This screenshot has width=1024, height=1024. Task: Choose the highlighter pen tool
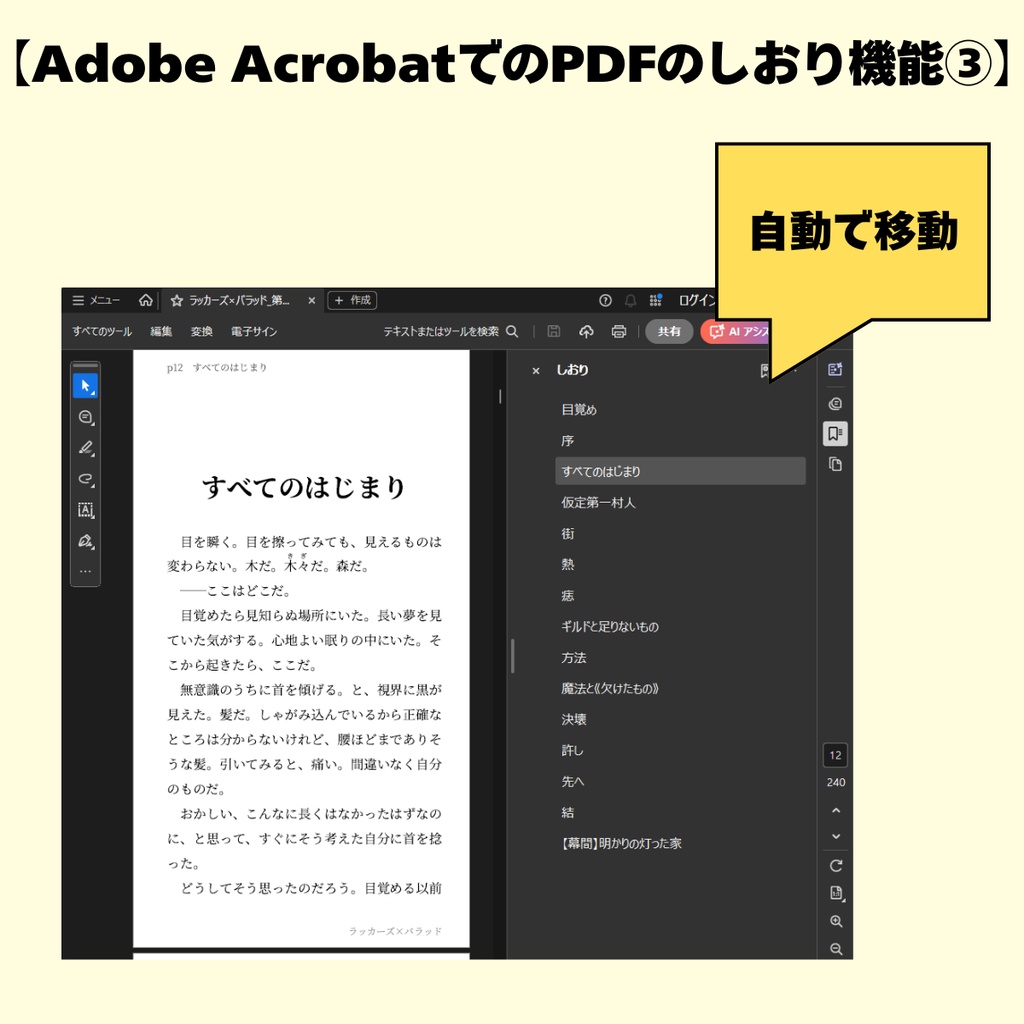tap(86, 448)
